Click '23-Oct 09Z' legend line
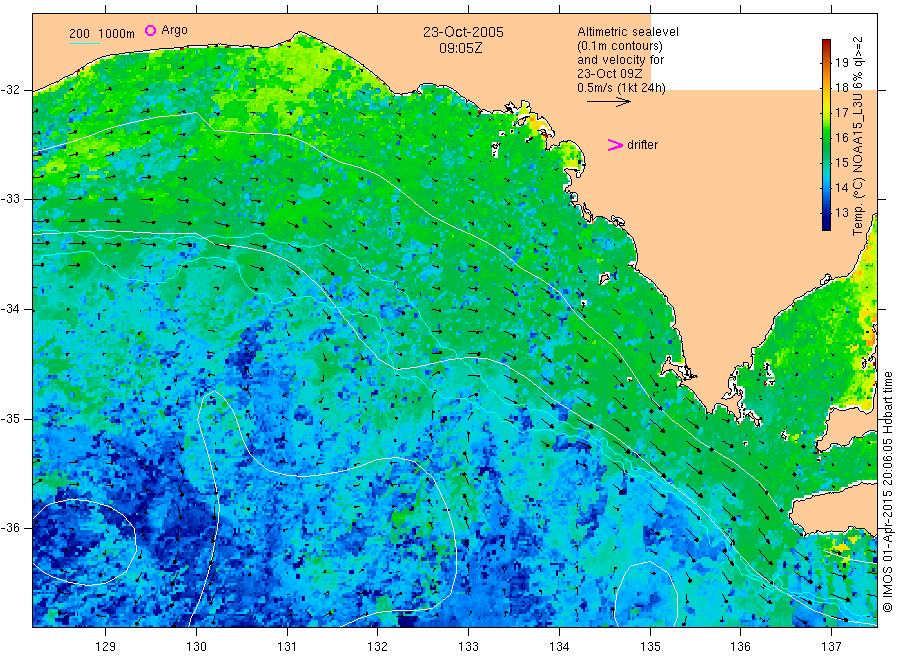Viewport: 900px width, 660px height. 610,74
